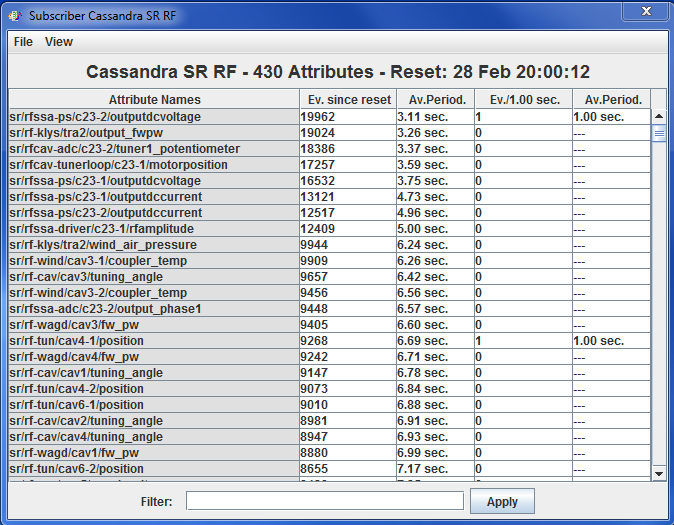Click the event count 19962
The height and width of the screenshot is (525, 674).
(x=348, y=117)
